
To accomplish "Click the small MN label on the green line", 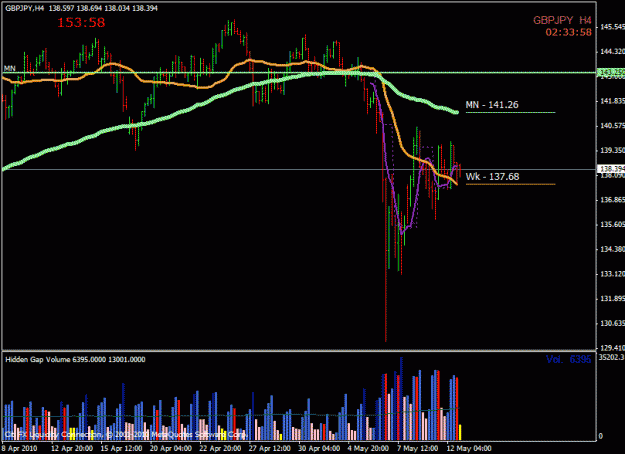I will (10, 69).
